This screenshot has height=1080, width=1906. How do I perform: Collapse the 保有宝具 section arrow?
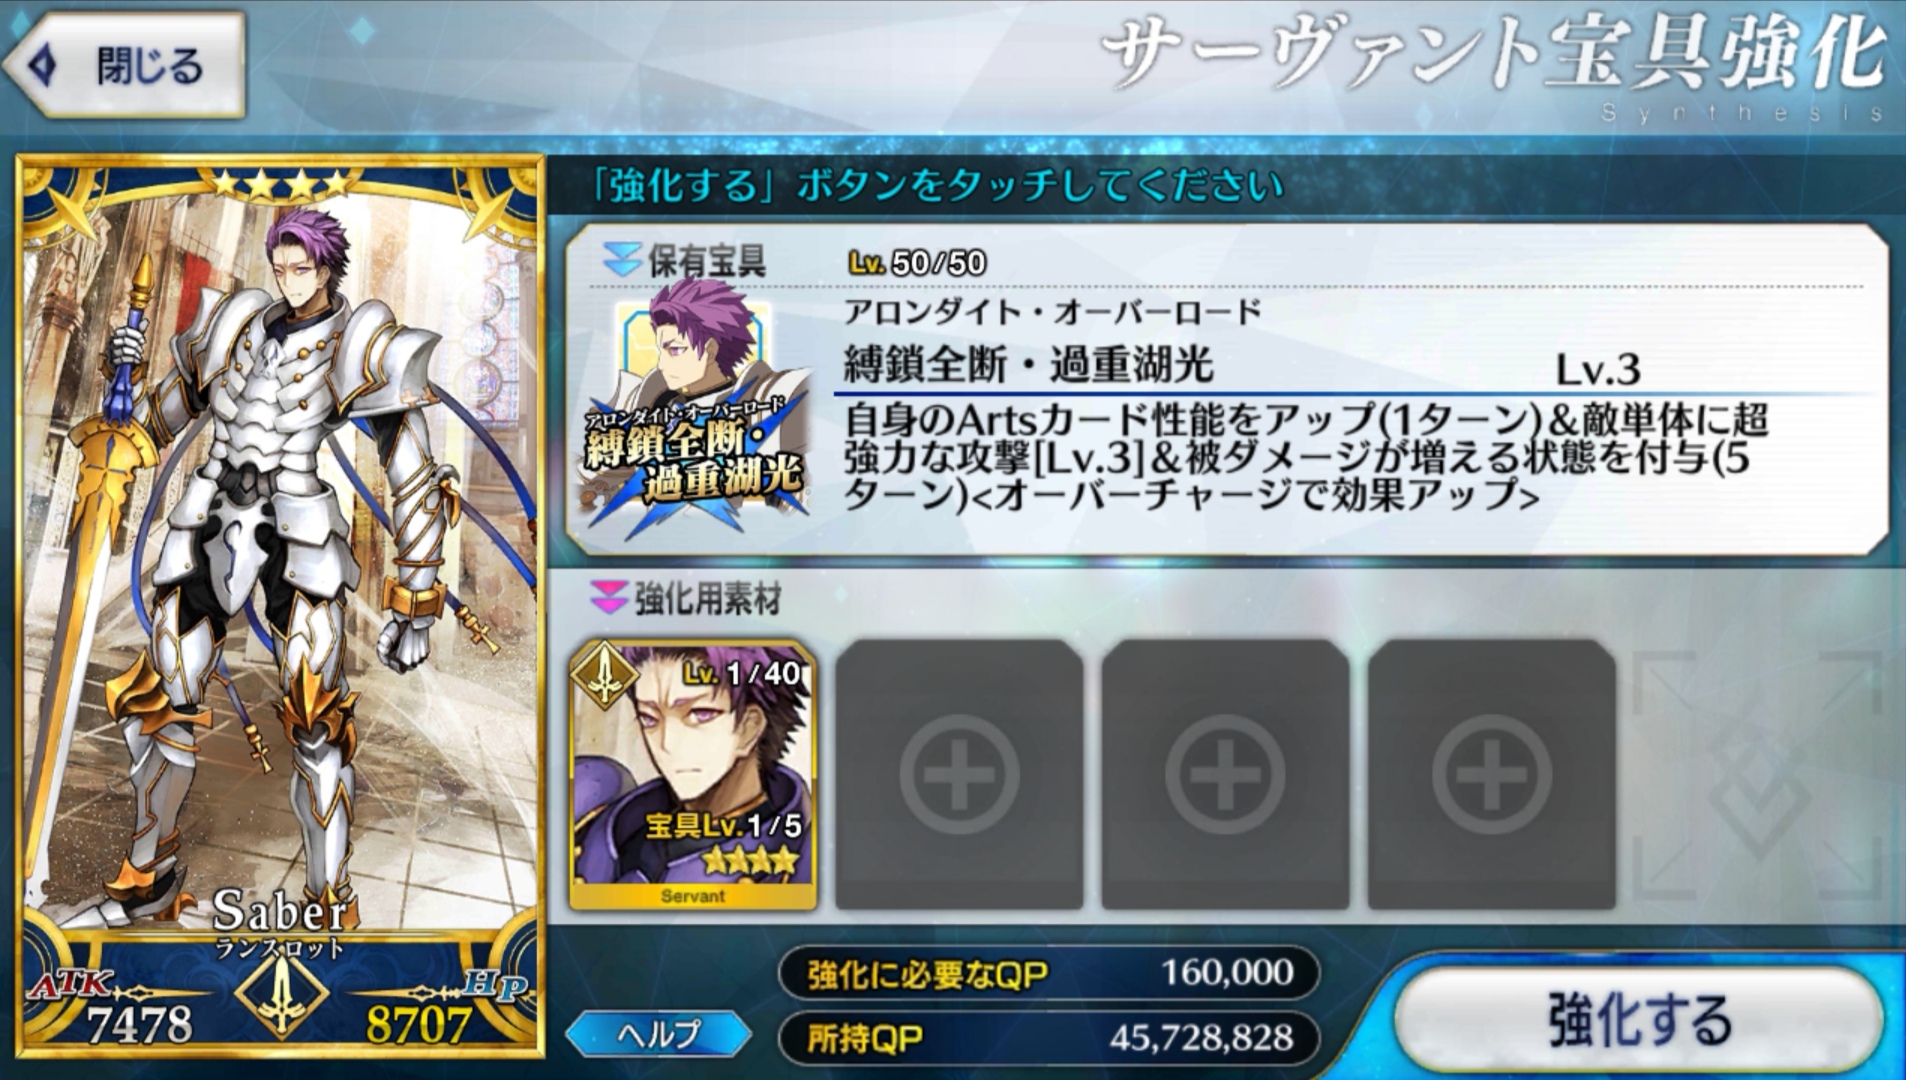click(620, 260)
